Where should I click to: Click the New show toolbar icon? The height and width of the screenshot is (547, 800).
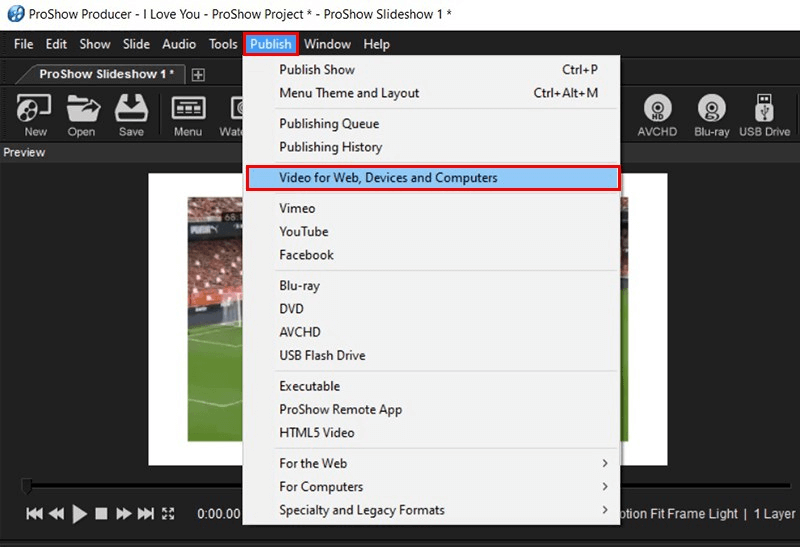click(x=35, y=114)
